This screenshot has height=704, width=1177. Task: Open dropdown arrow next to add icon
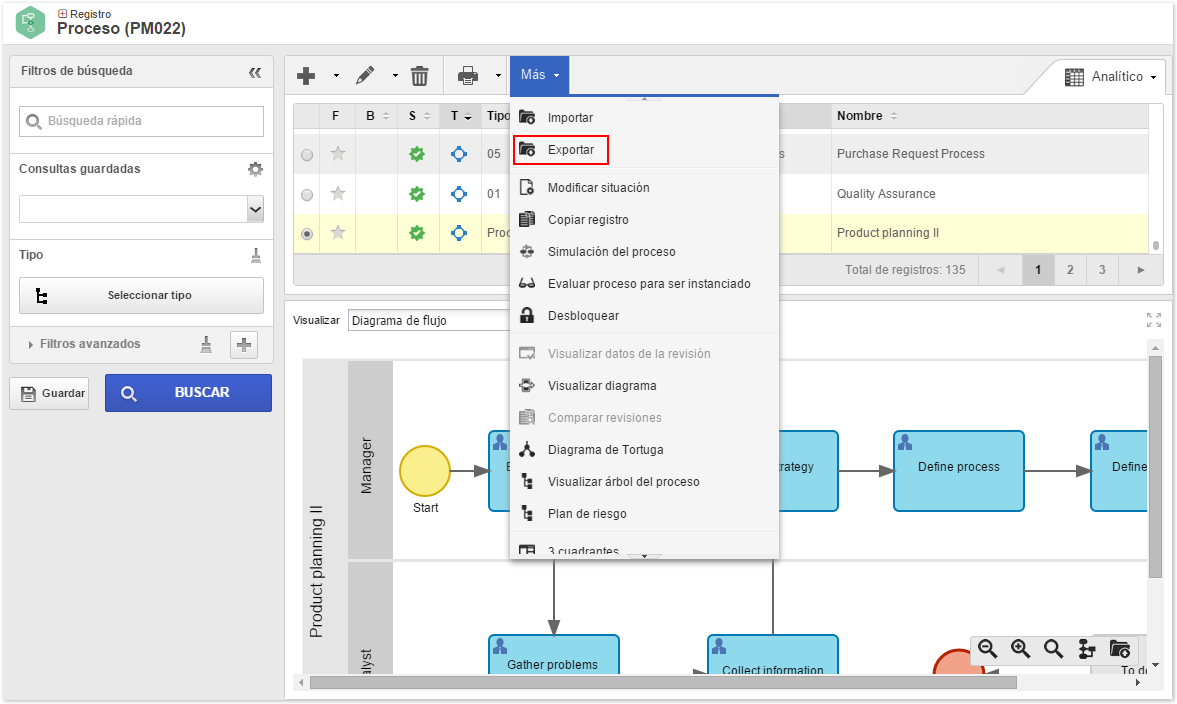[x=336, y=76]
